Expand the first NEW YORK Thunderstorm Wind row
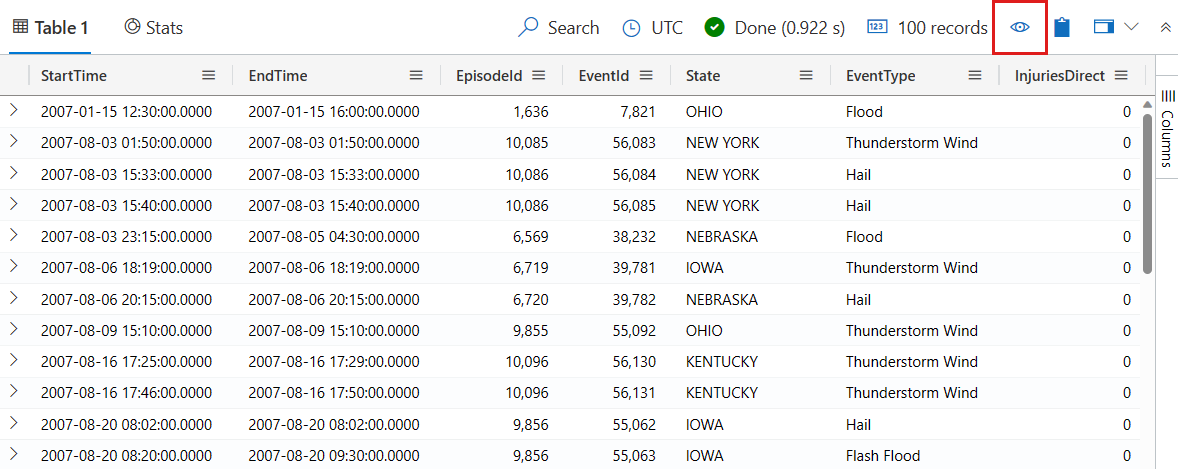 click(14, 142)
